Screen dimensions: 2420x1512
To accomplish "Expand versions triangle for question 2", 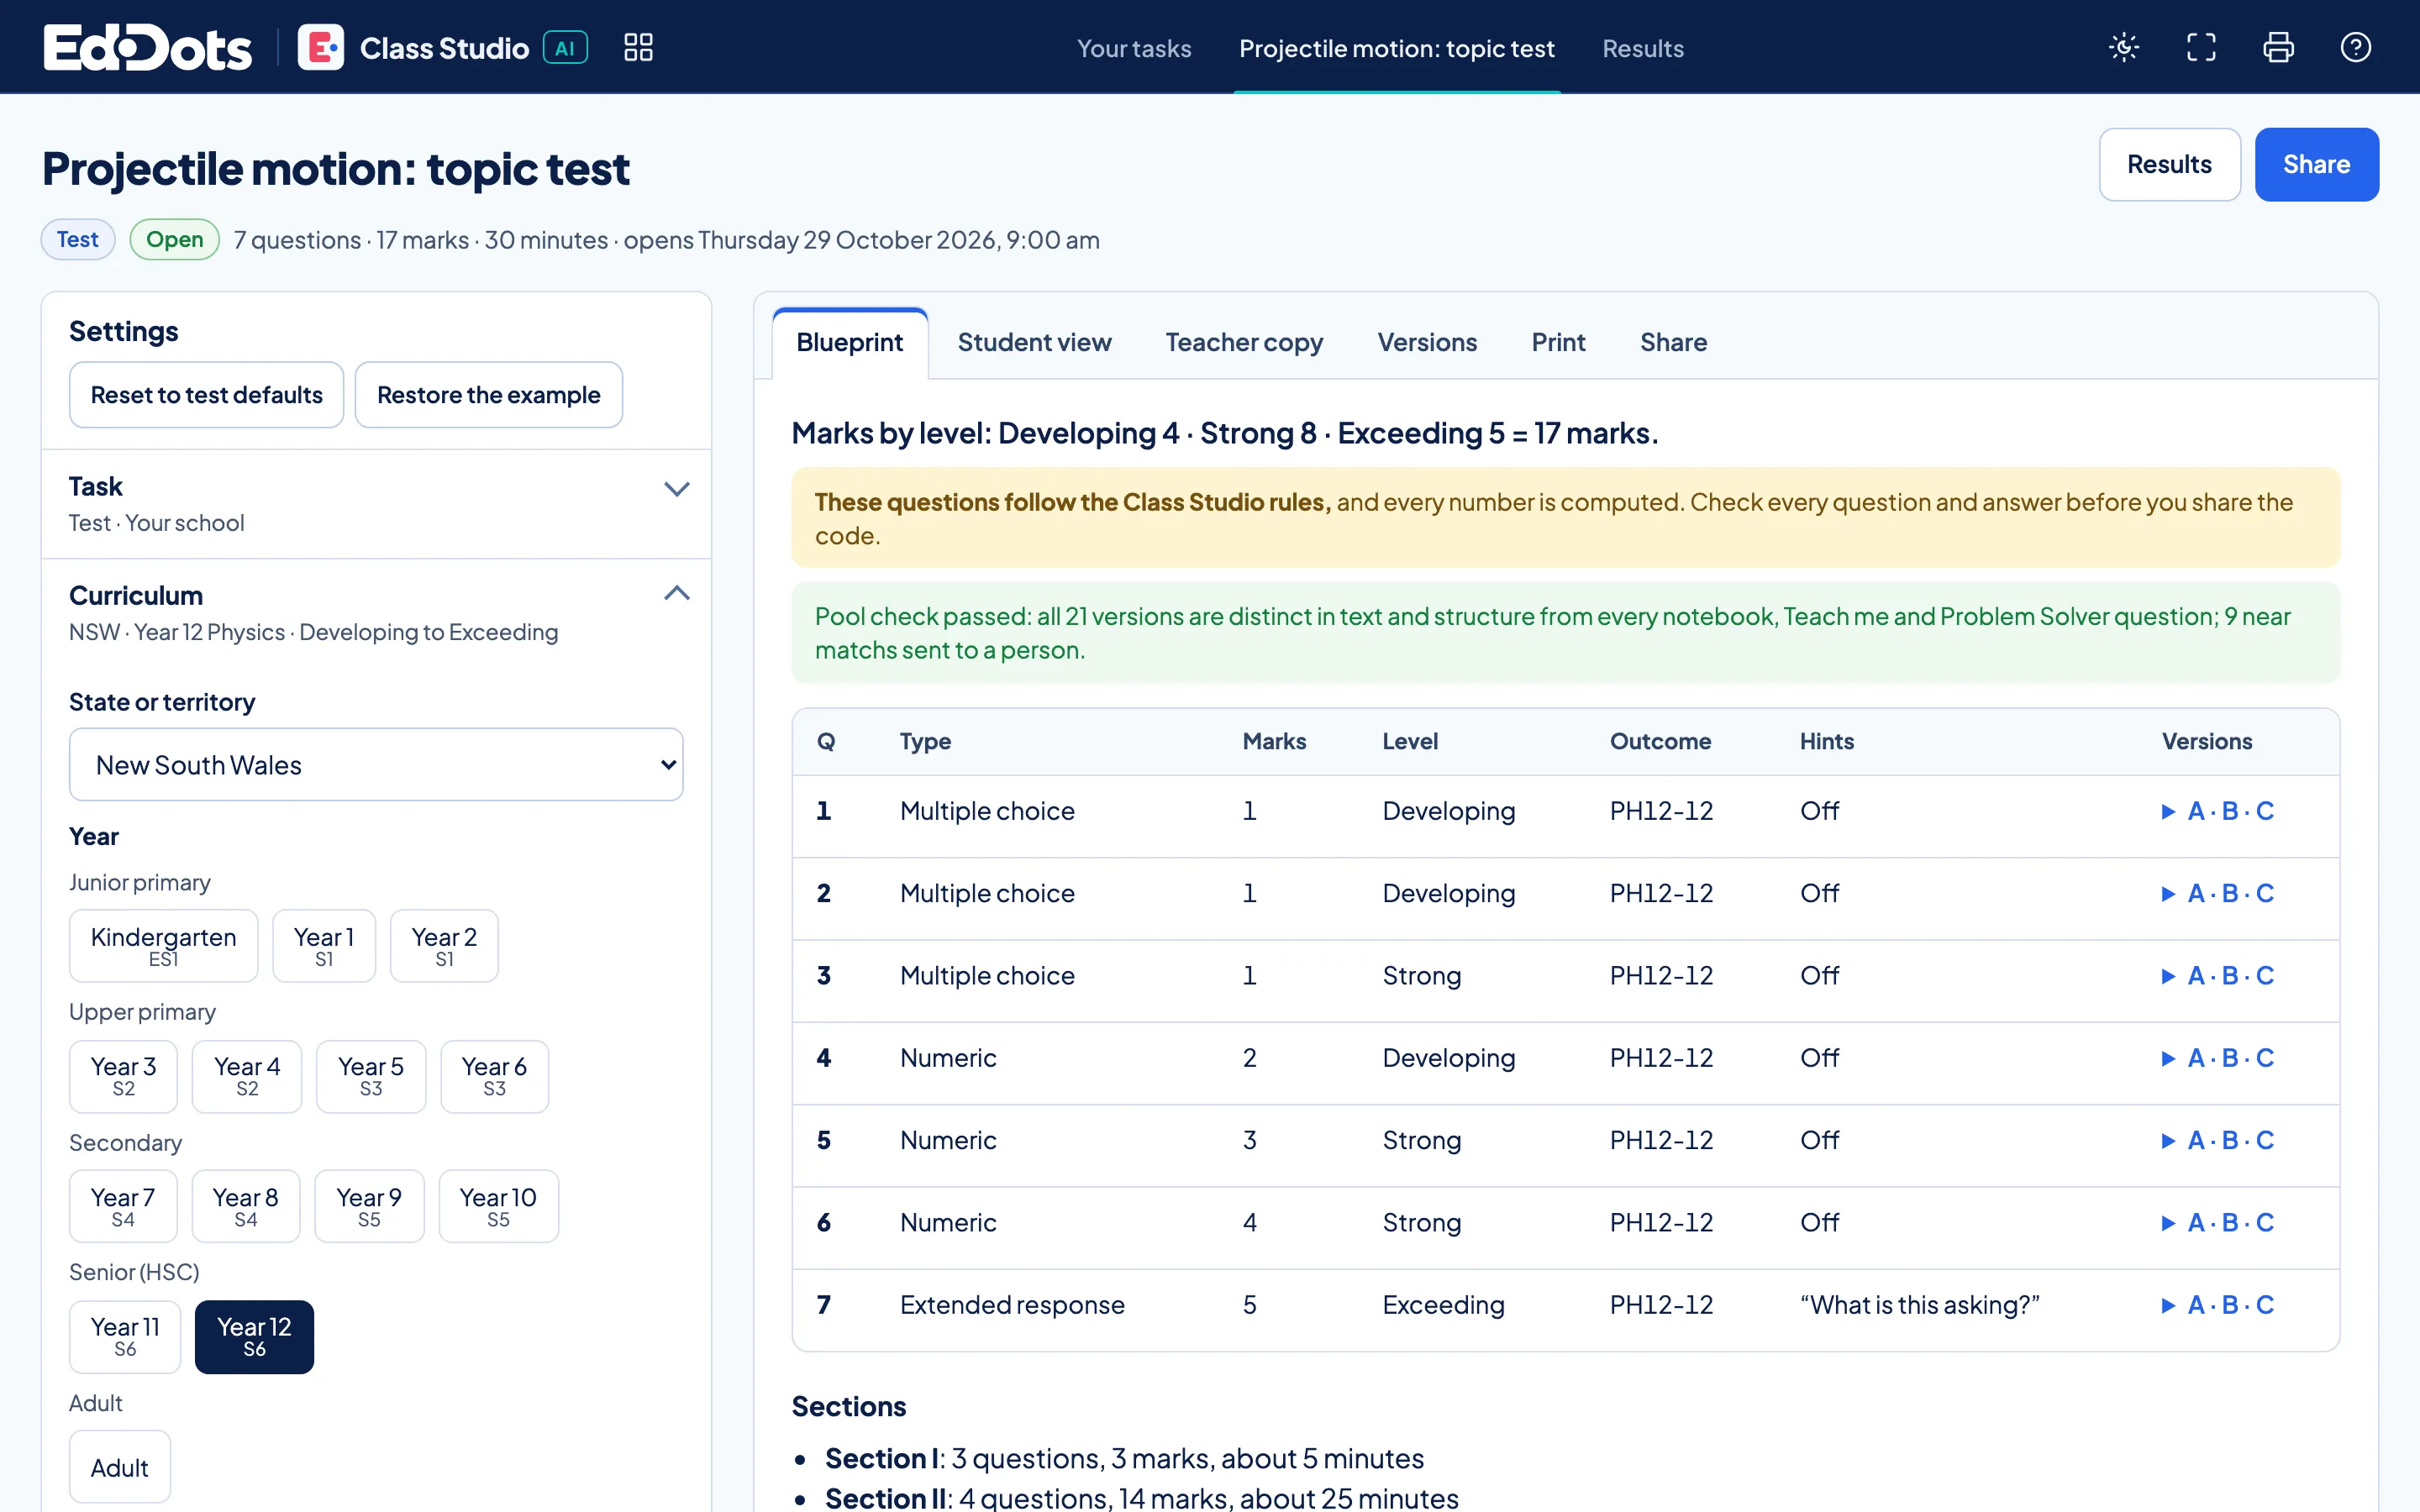I will click(x=2168, y=894).
